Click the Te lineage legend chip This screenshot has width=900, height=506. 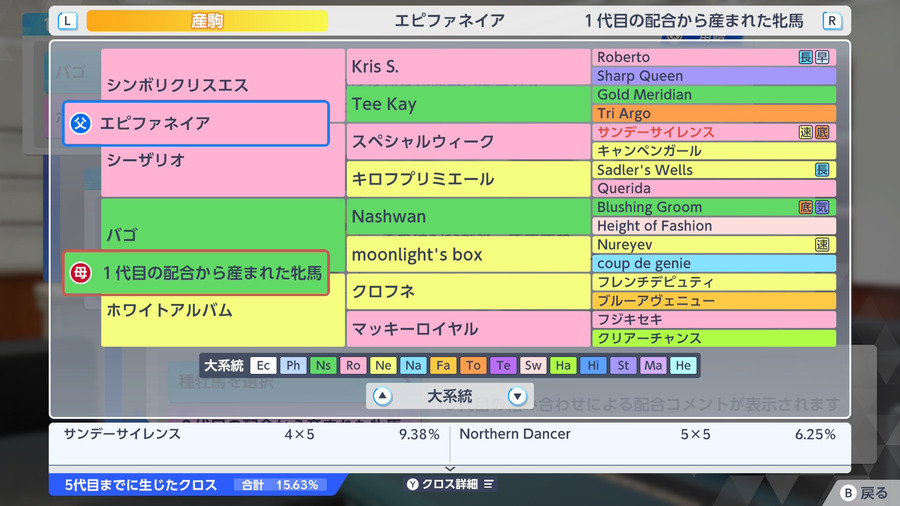point(503,365)
